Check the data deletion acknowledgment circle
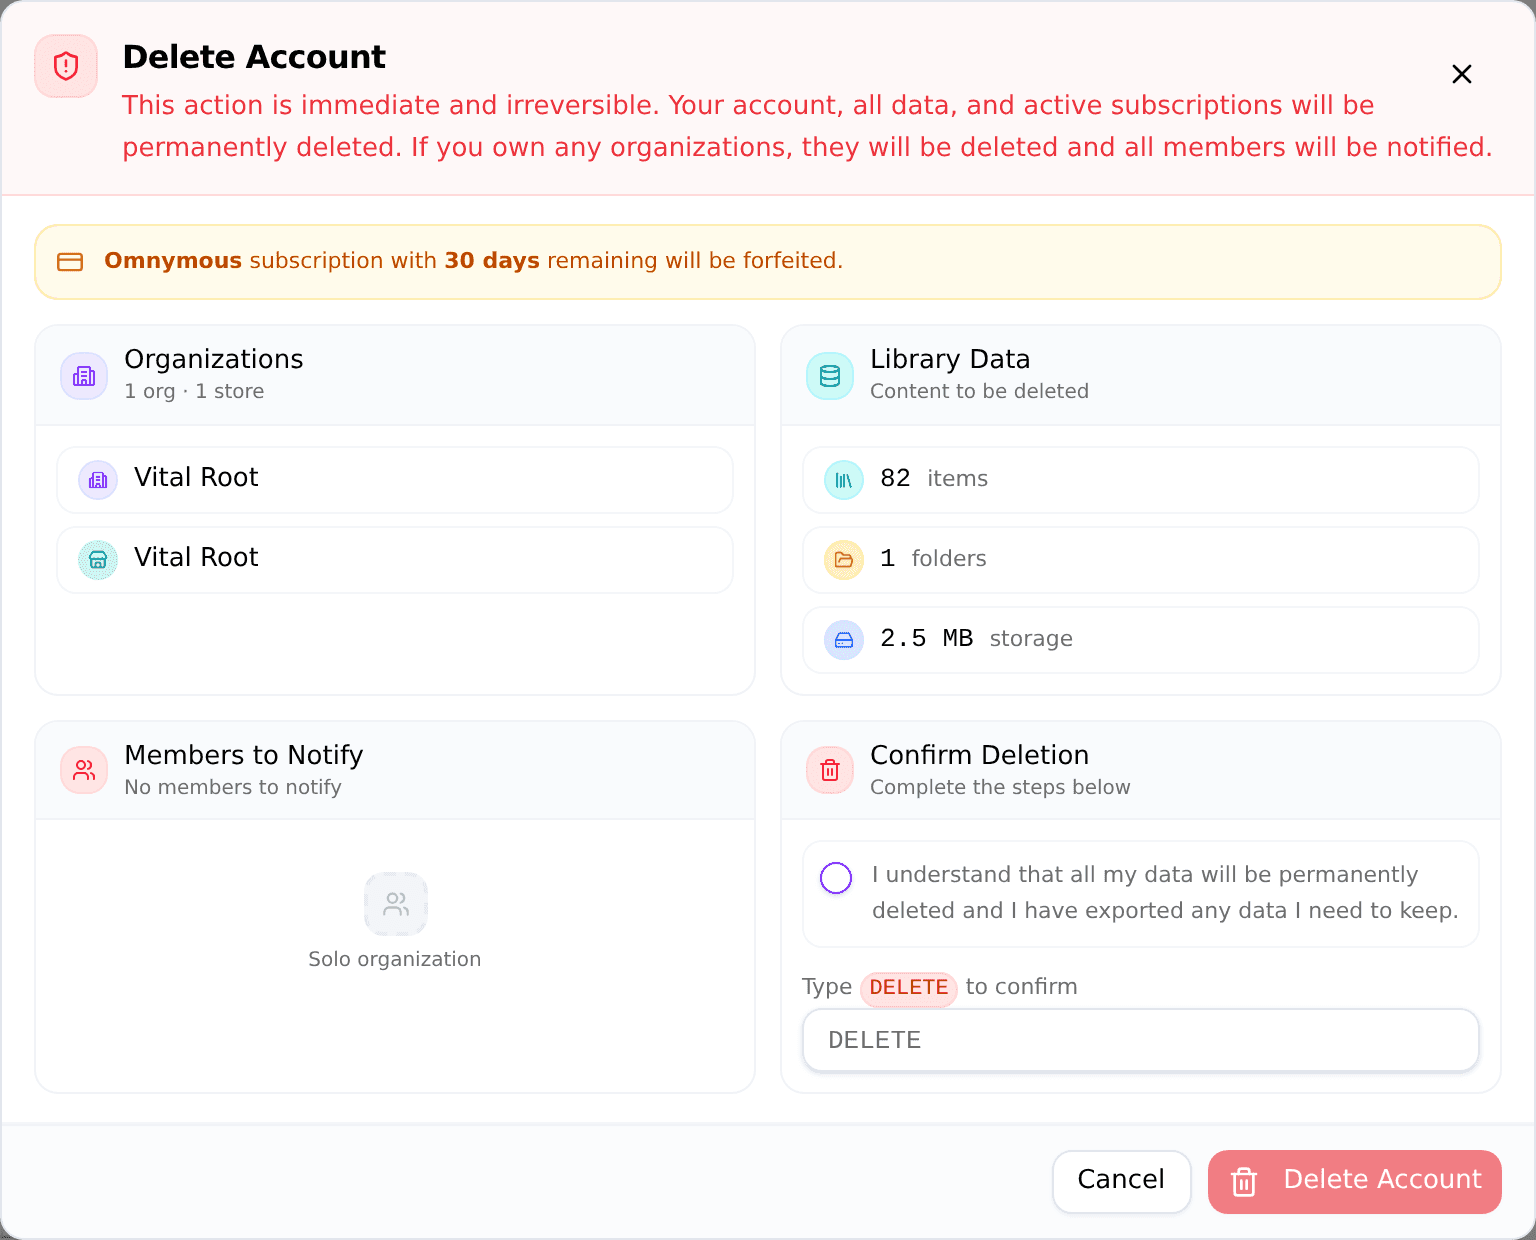The height and width of the screenshot is (1240, 1536). pos(836,878)
